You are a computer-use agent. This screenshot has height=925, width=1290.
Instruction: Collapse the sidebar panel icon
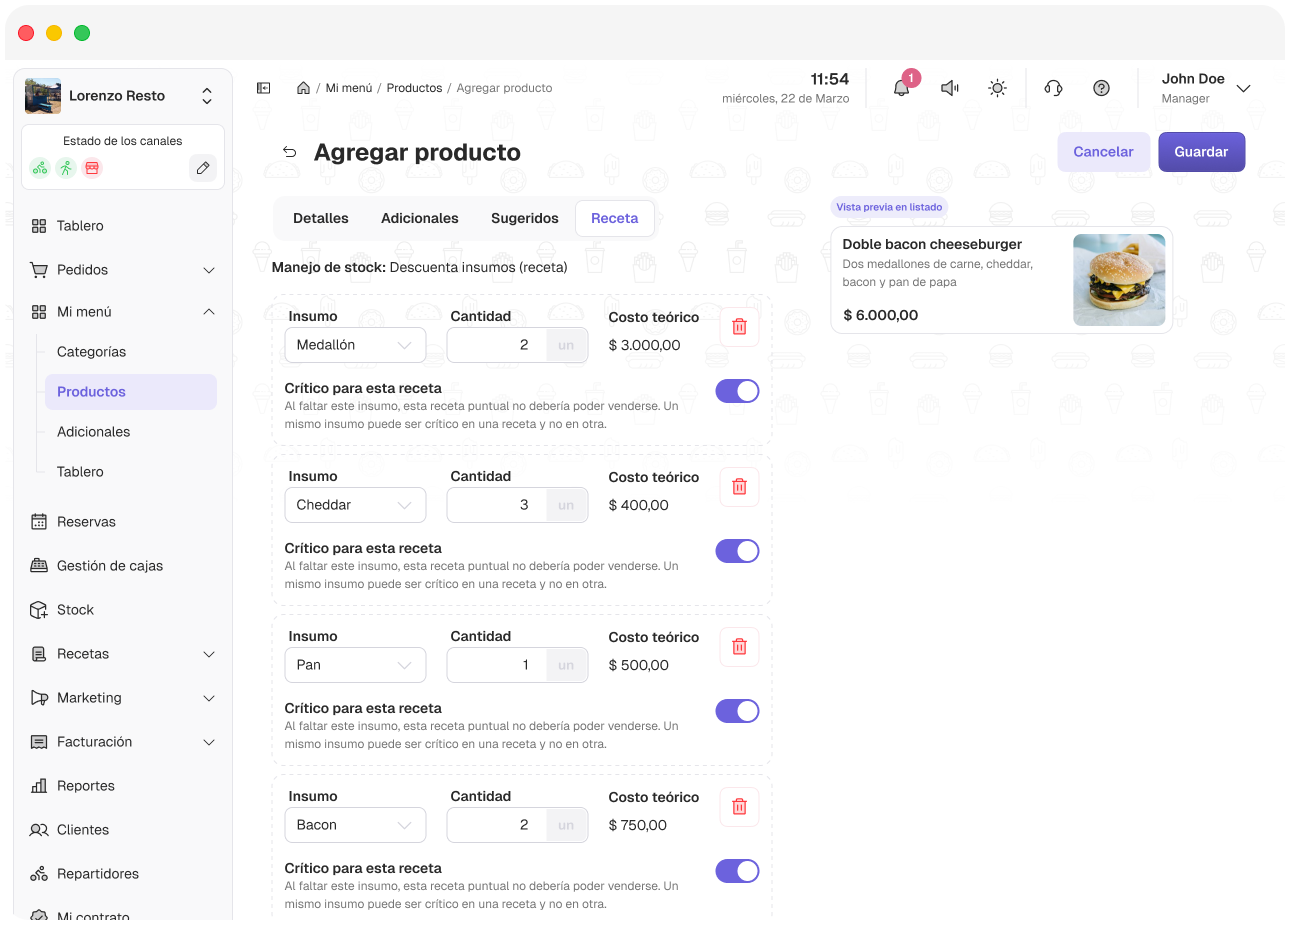pyautogui.click(x=264, y=88)
